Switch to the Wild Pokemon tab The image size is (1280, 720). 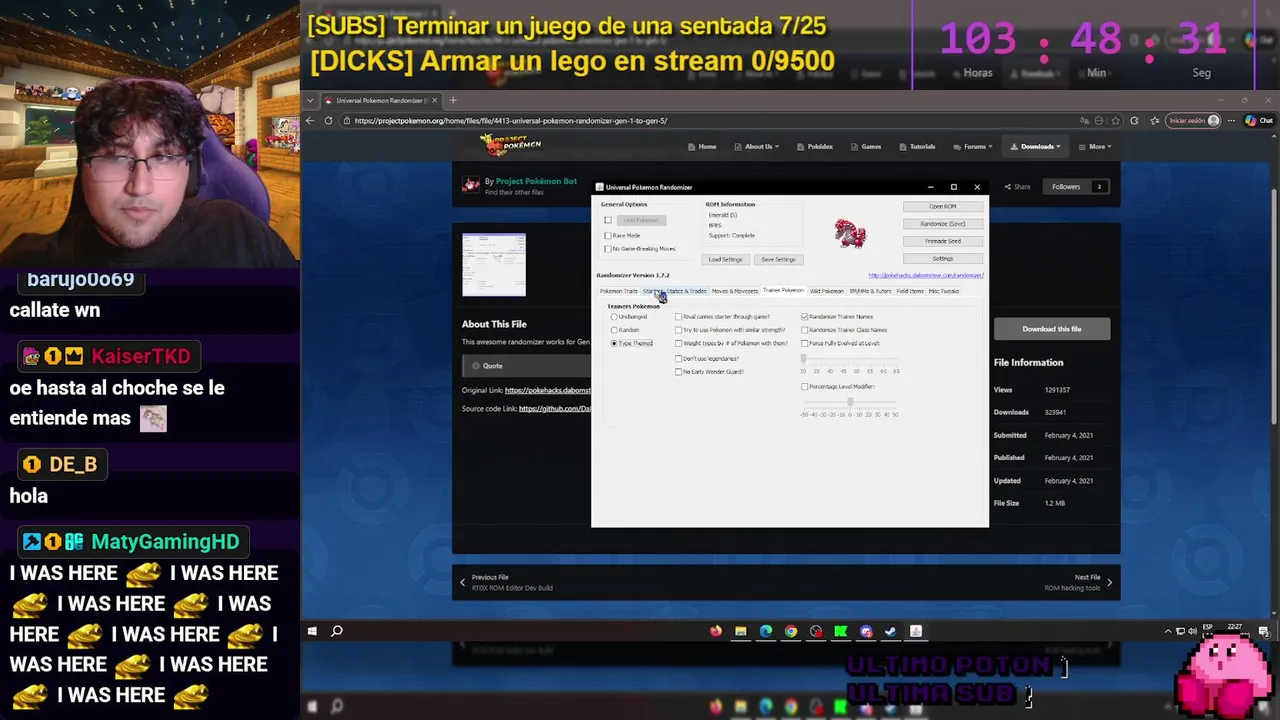[x=826, y=291]
